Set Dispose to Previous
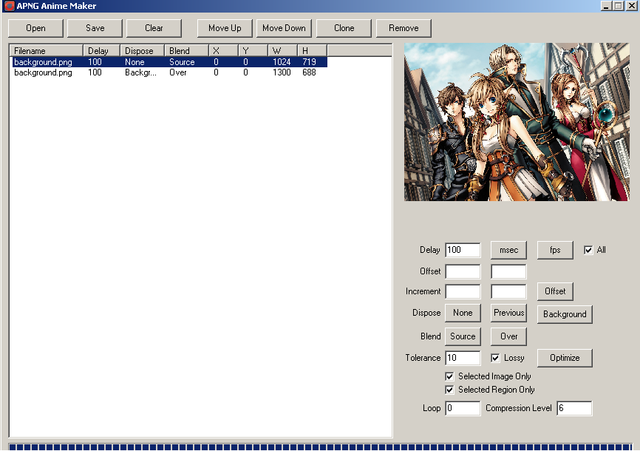Image resolution: width=640 pixels, height=451 pixels. (509, 313)
